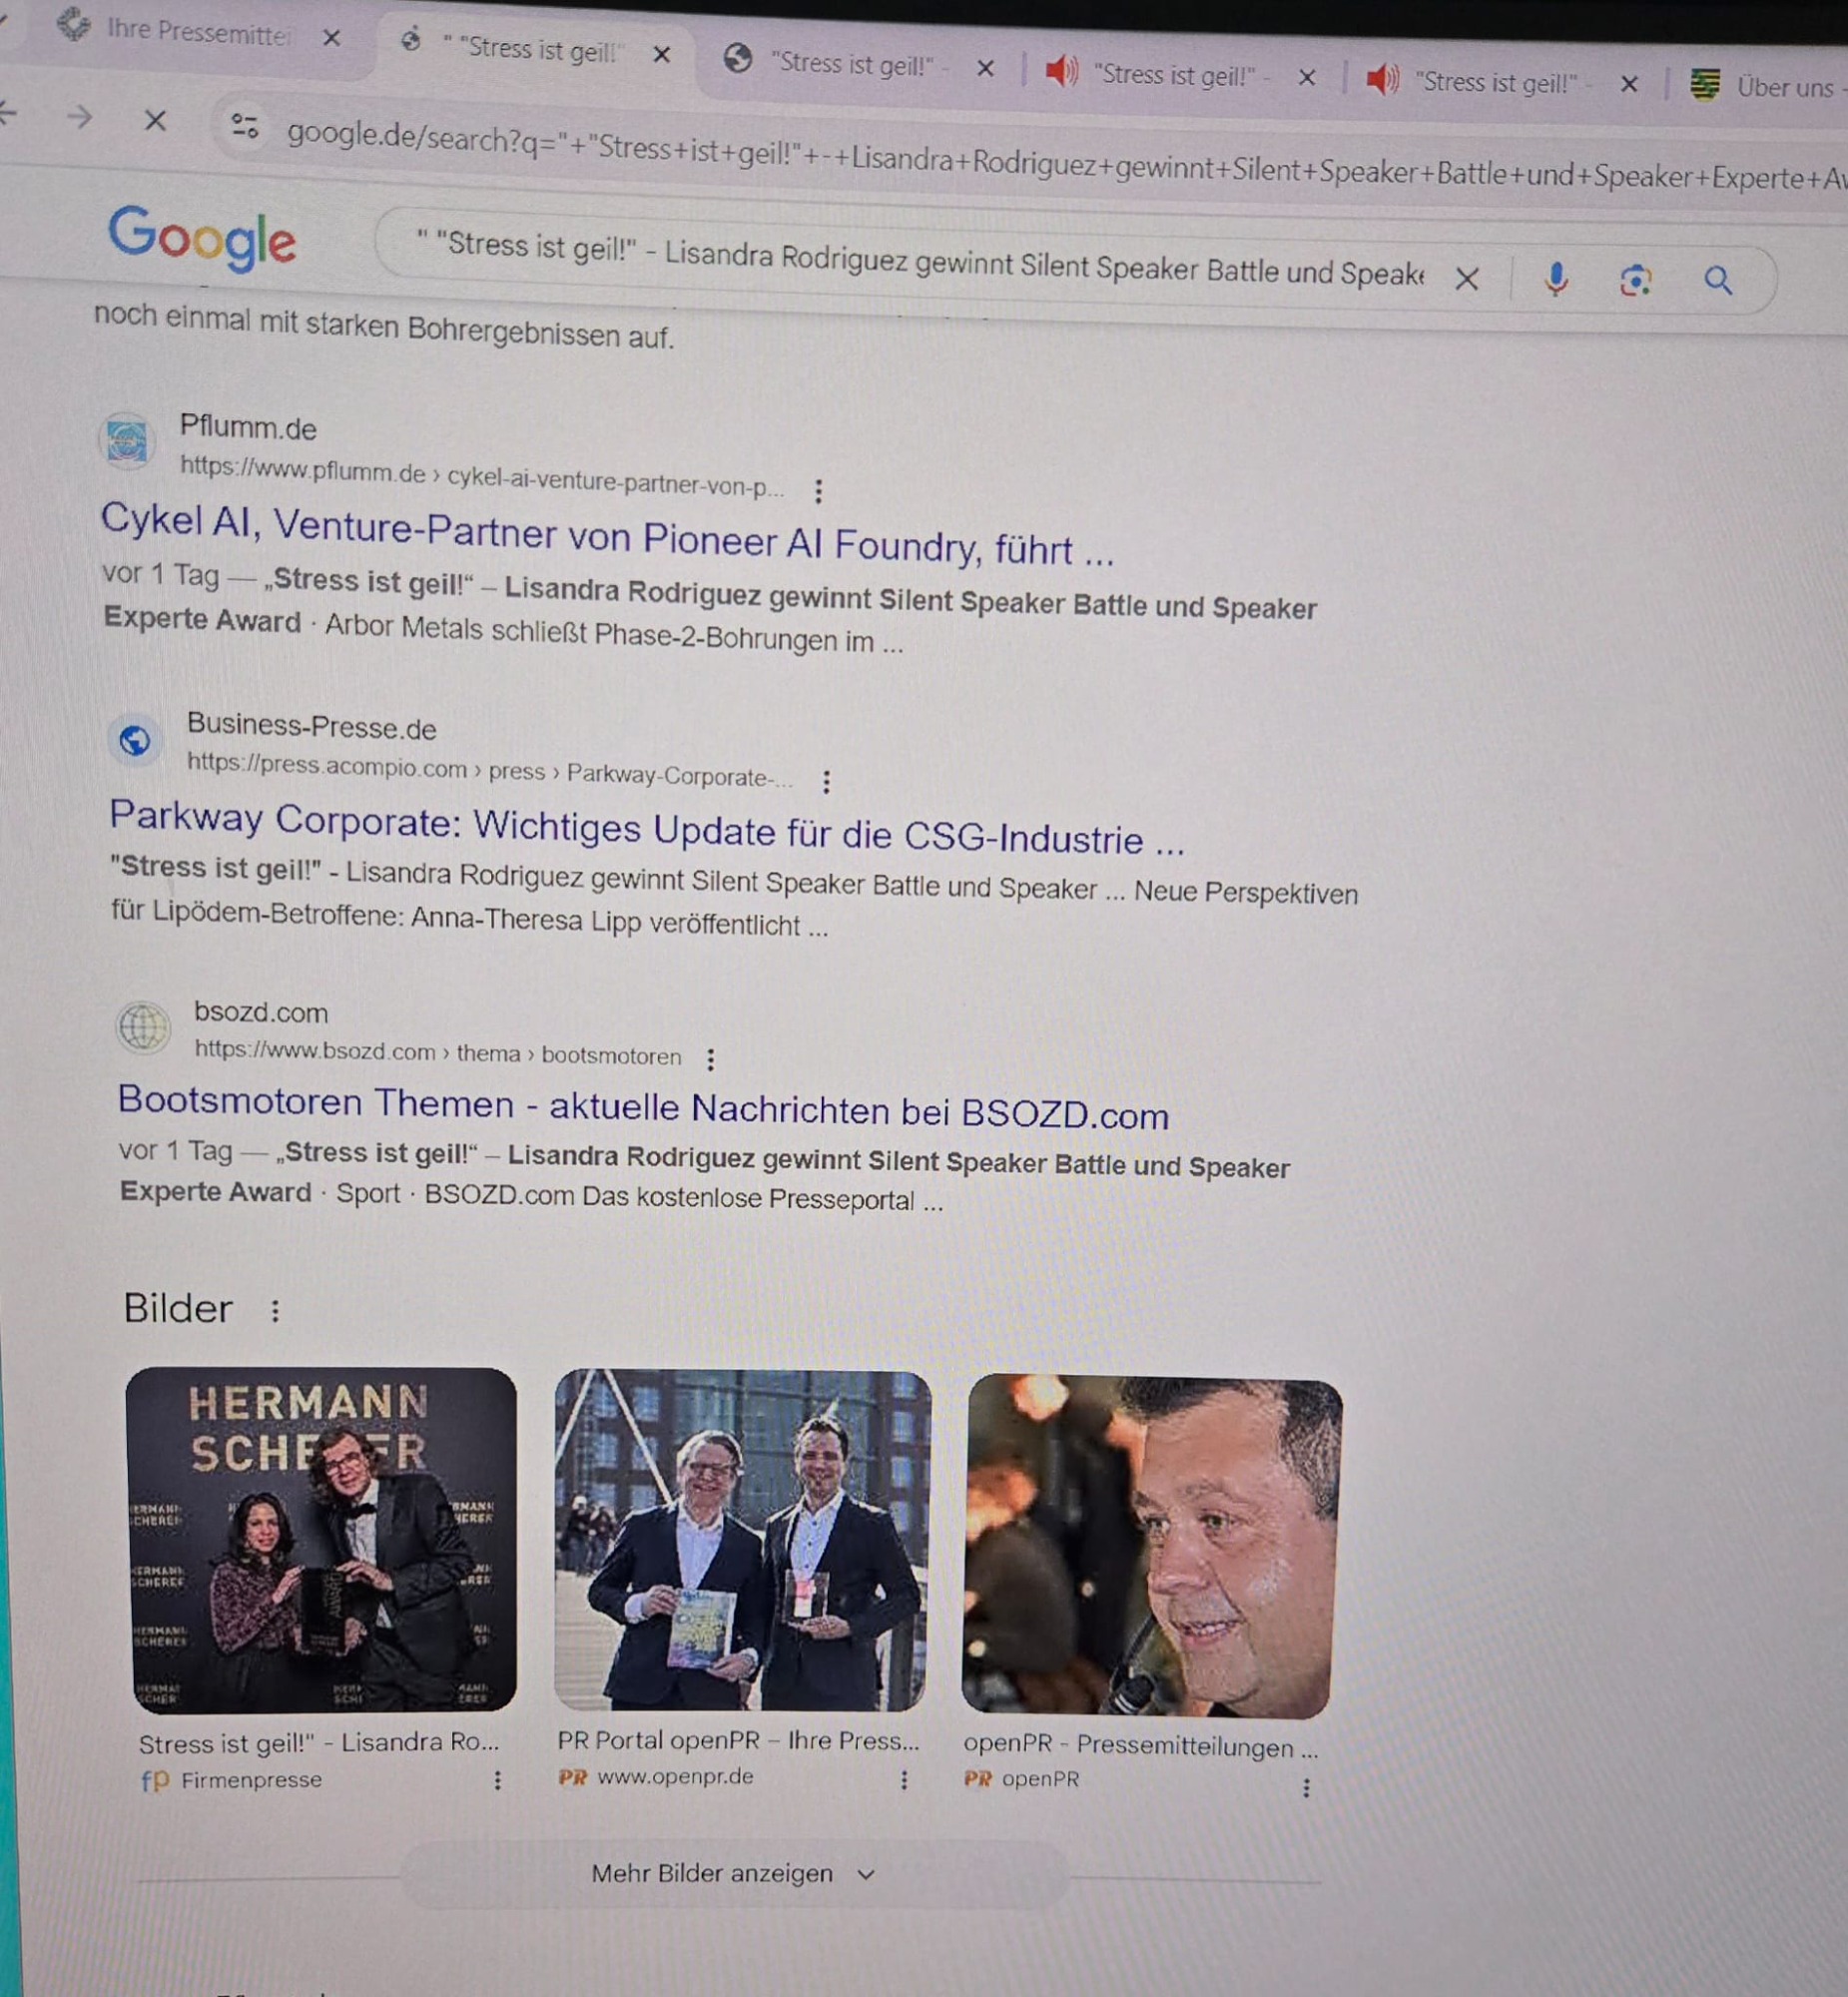Viewport: 1848px width, 1997px height.
Task: Close the first audio-playing "Stress ist geil!" tab
Action: [1306, 77]
